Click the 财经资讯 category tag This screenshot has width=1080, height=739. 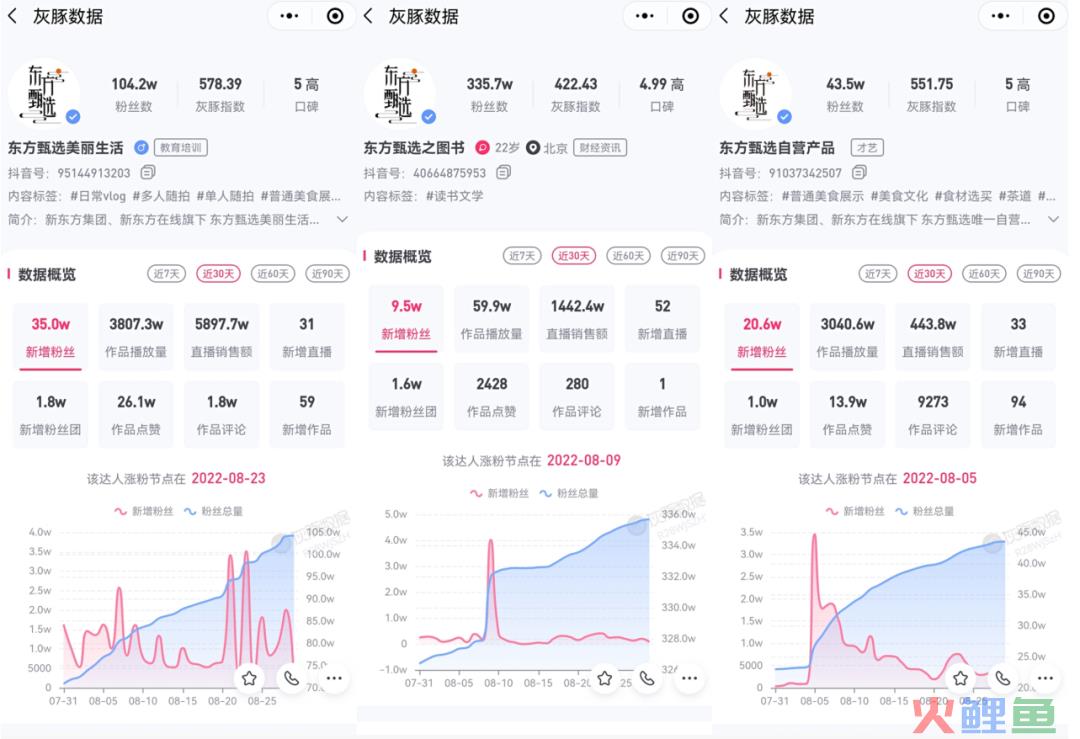tap(600, 147)
